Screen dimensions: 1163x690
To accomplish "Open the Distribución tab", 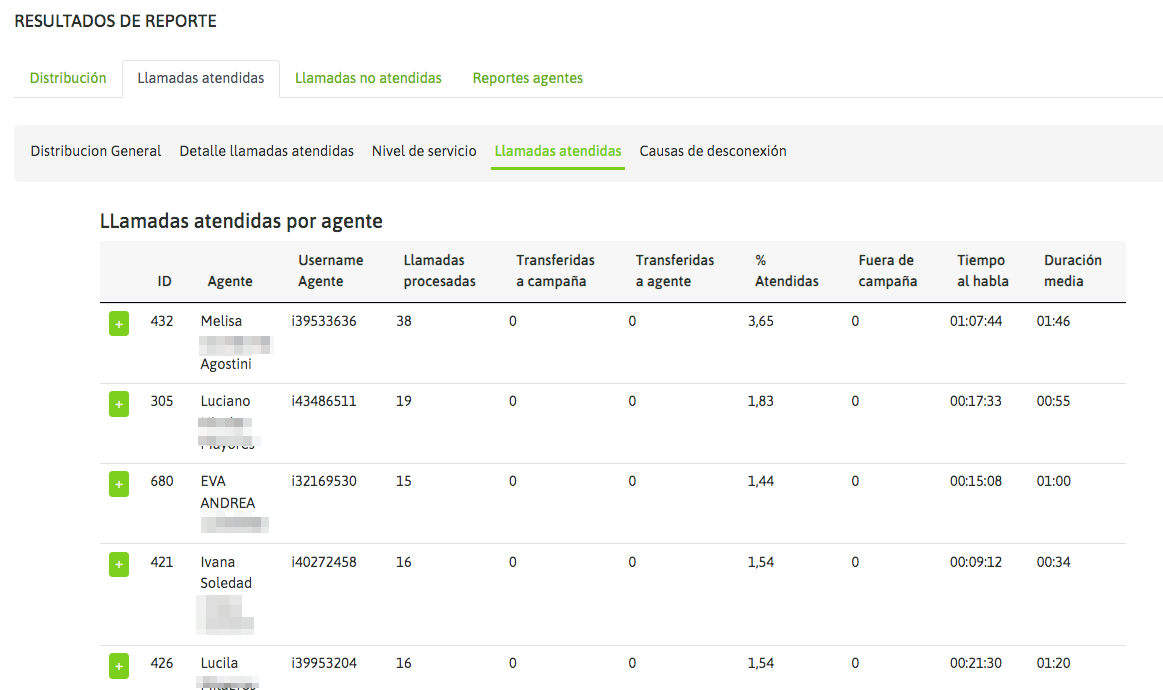I will point(68,78).
